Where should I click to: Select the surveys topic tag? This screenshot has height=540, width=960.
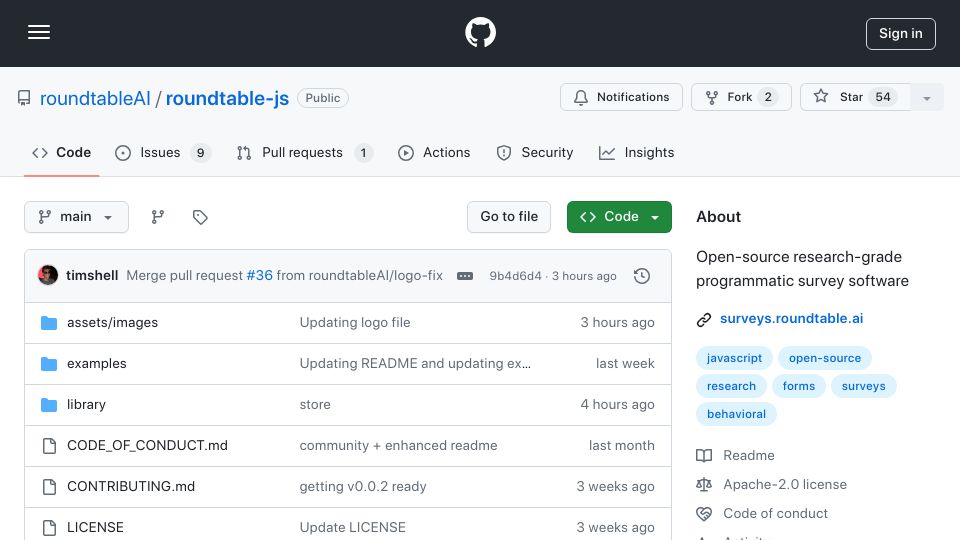point(863,386)
